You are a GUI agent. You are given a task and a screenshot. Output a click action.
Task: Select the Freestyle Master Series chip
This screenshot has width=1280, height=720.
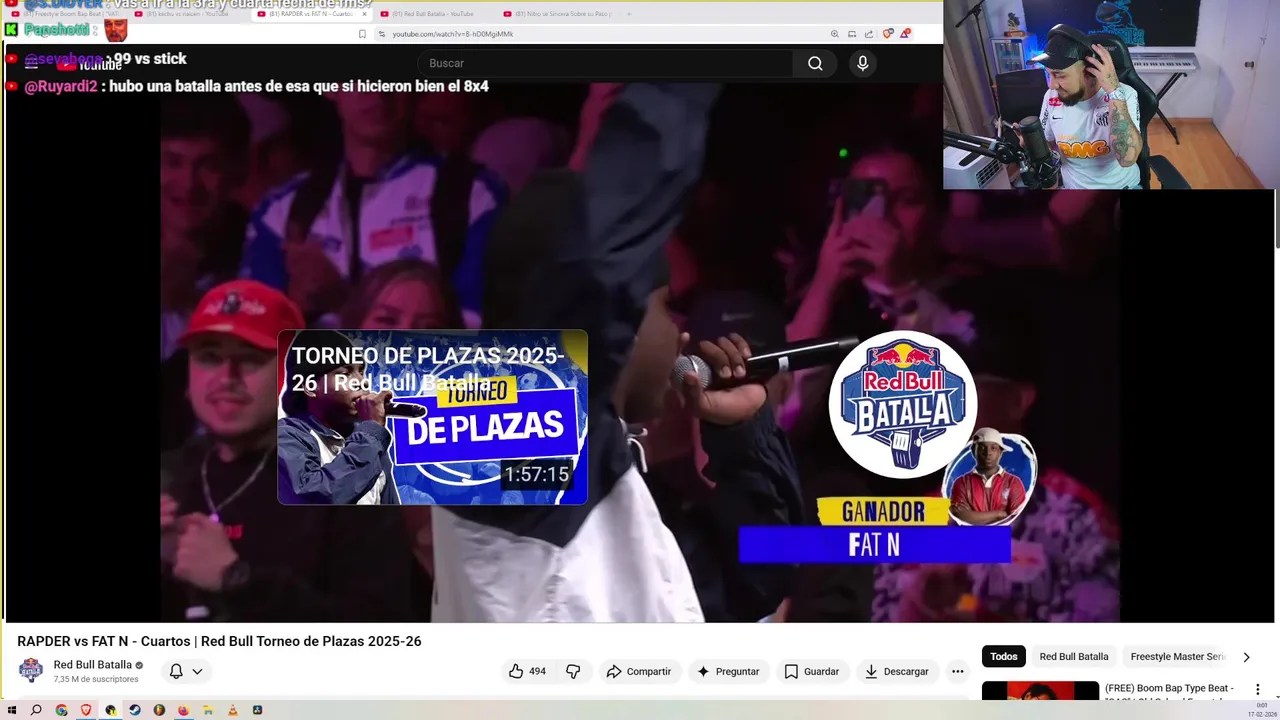(1177, 657)
